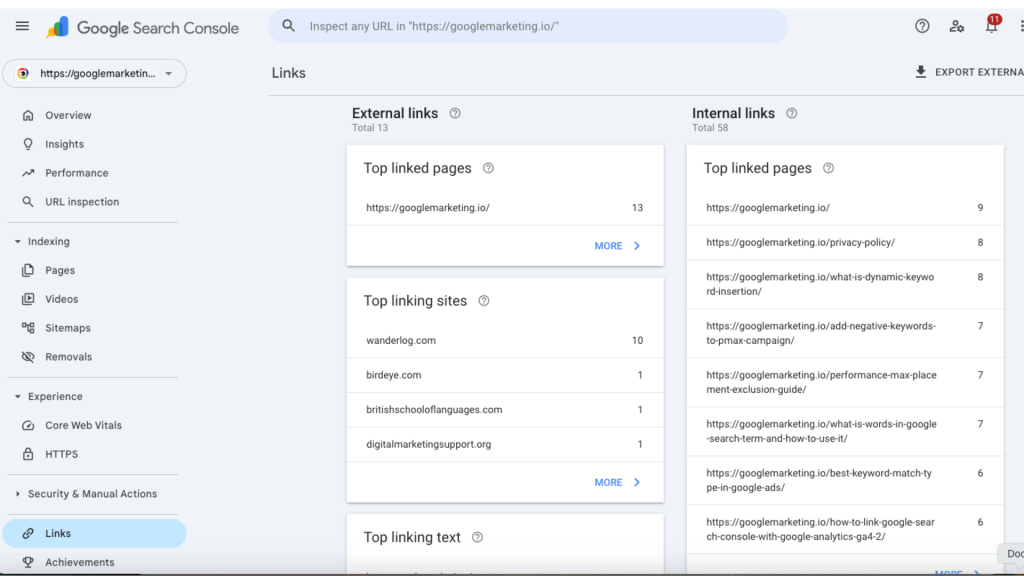Click the Help question mark icon in header
This screenshot has width=1024, height=576.
(x=922, y=26)
